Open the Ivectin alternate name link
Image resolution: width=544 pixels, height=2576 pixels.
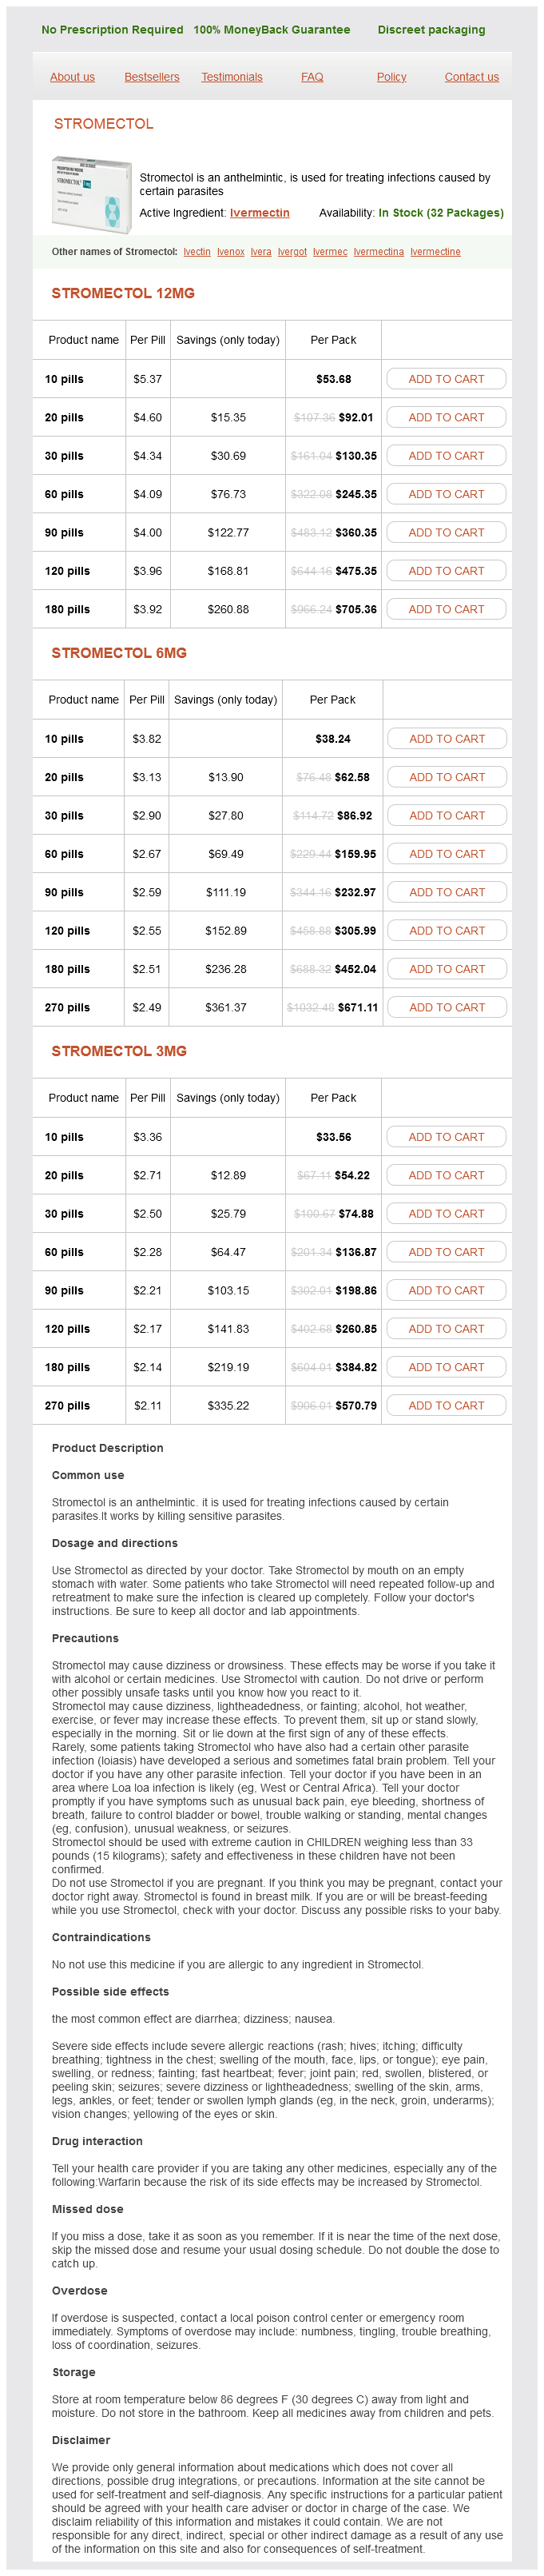point(197,252)
